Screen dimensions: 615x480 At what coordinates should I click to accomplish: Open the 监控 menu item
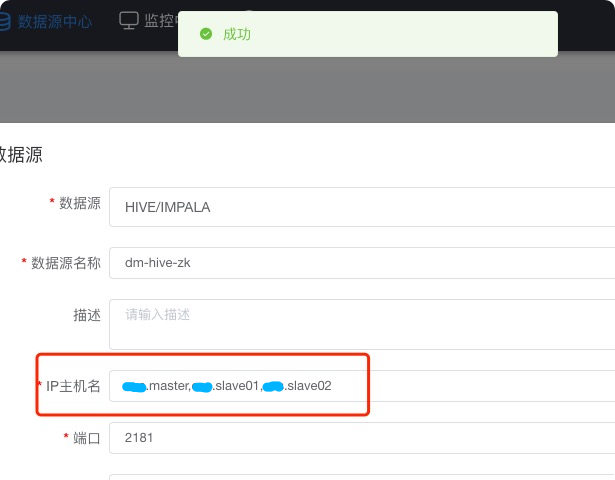[x=159, y=20]
